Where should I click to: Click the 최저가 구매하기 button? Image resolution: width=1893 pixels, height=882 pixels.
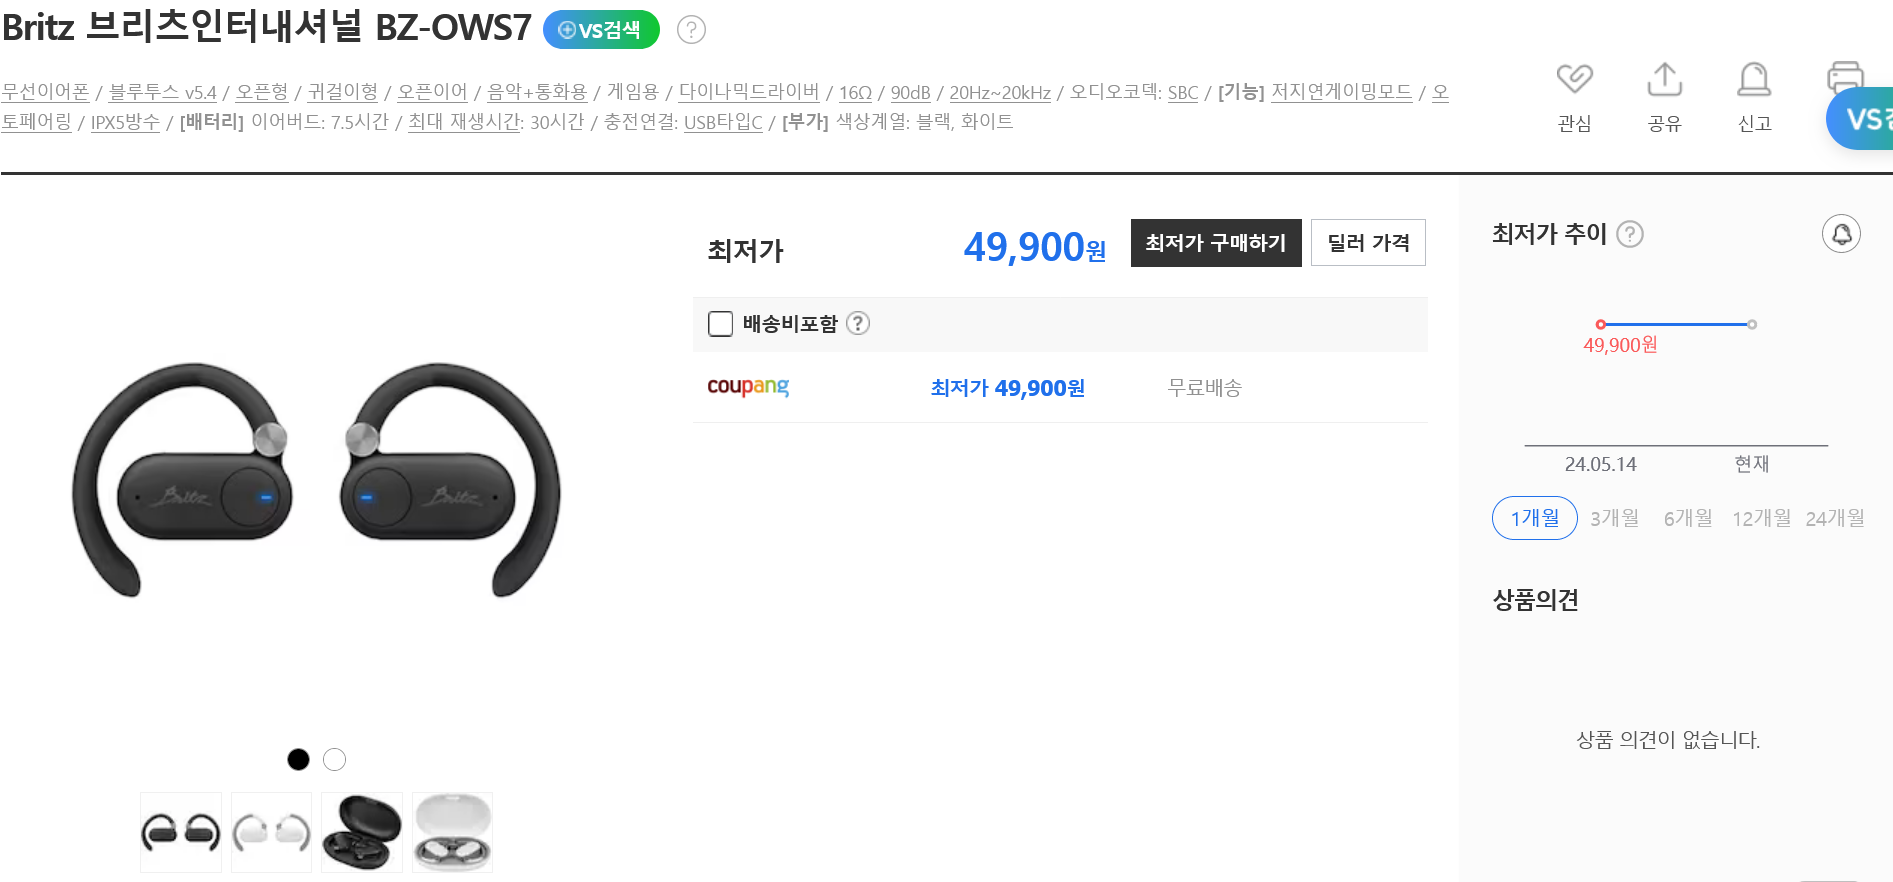(x=1216, y=243)
